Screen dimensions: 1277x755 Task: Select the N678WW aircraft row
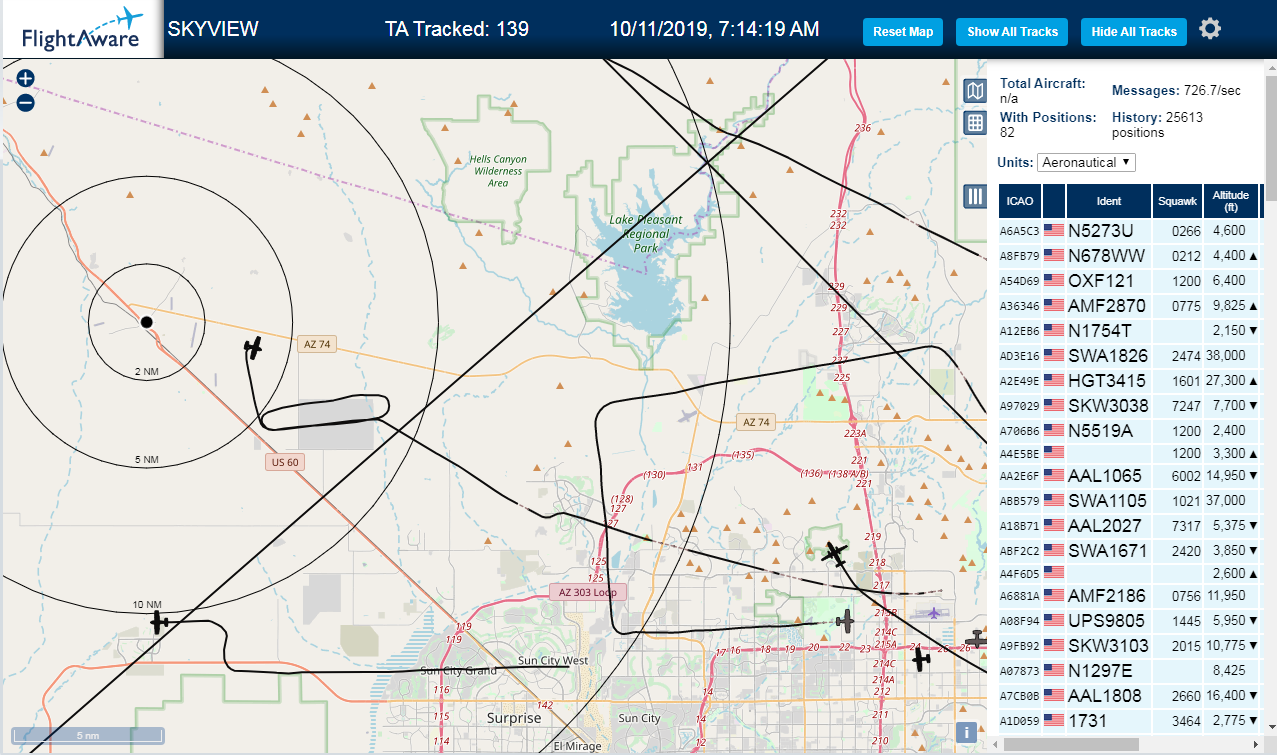pyautogui.click(x=1130, y=255)
